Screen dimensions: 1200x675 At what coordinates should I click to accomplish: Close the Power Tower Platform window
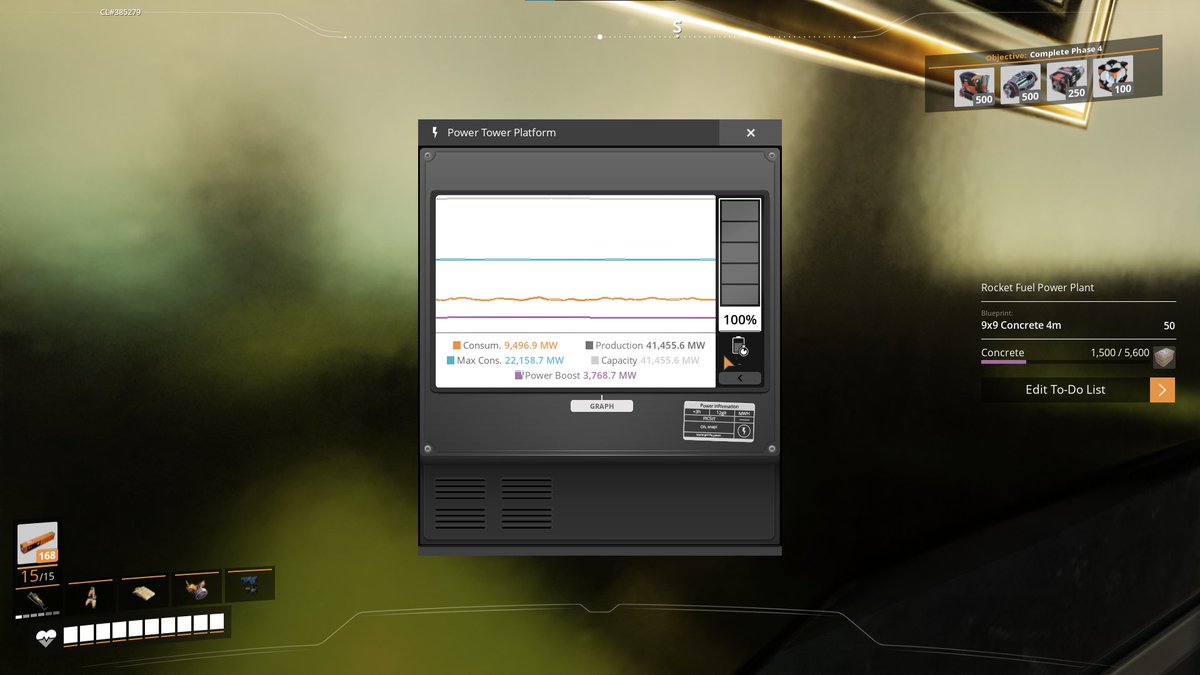pos(751,133)
